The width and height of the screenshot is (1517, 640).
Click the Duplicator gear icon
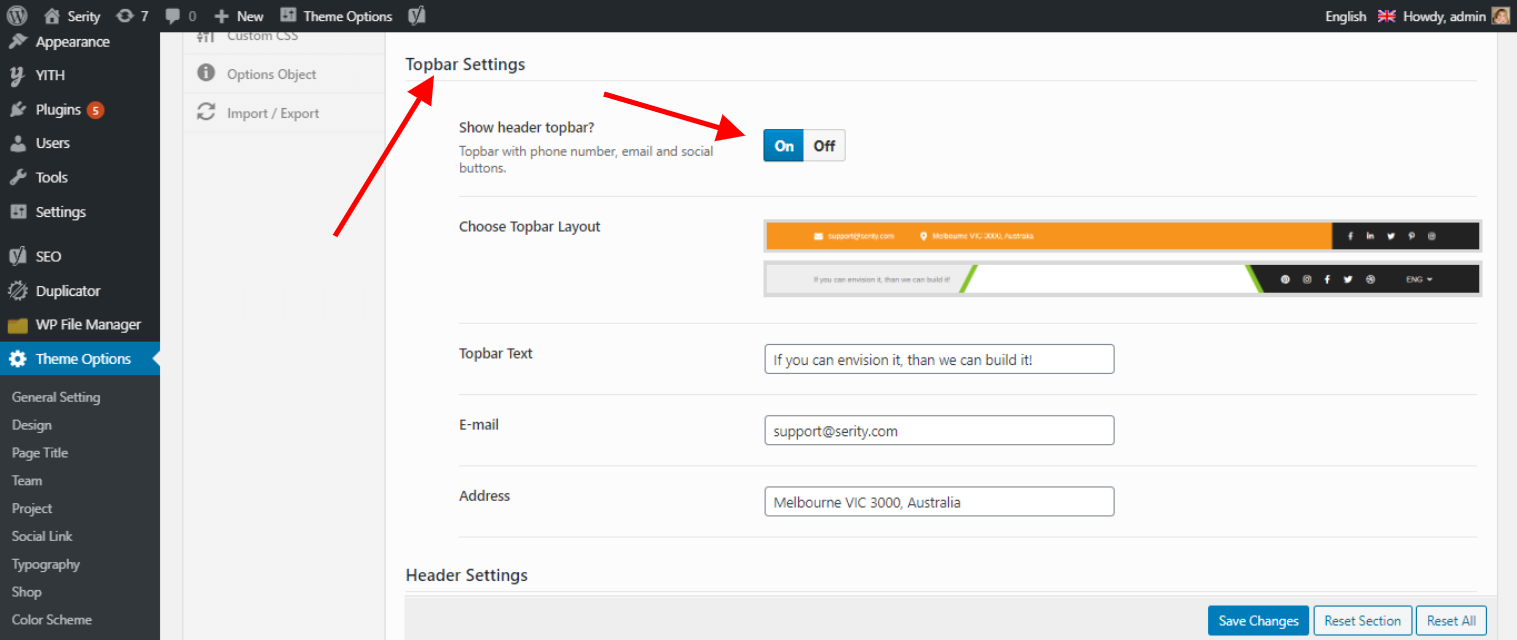point(18,291)
